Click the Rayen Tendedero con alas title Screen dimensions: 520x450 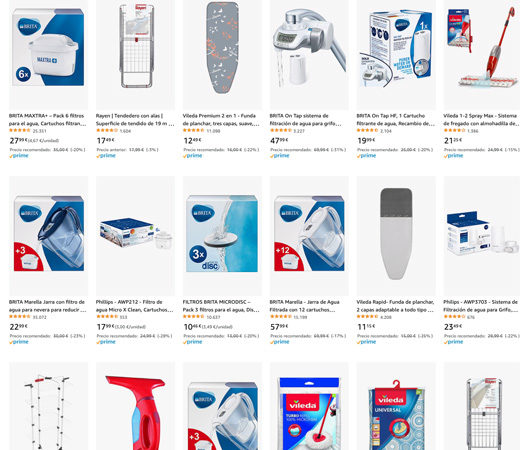point(135,120)
